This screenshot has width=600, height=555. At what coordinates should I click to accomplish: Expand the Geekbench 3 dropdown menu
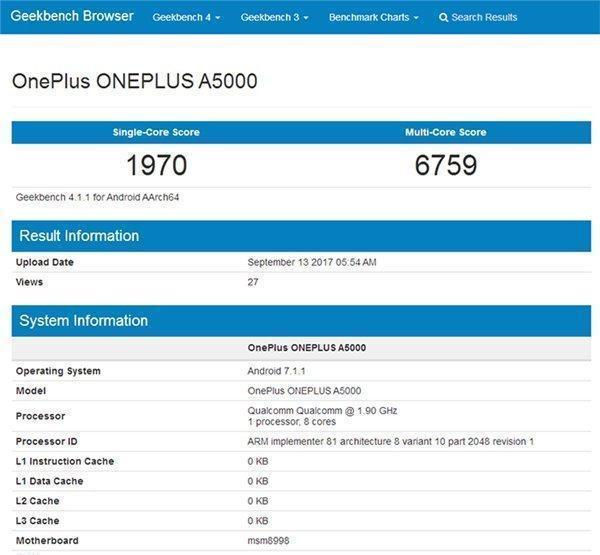pyautogui.click(x=275, y=17)
